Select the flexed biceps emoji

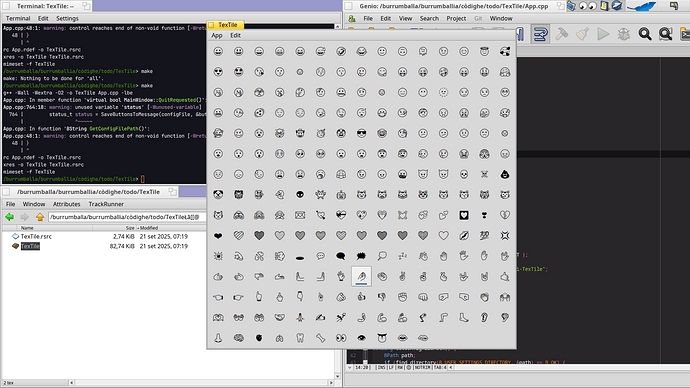pyautogui.click(x=382, y=317)
